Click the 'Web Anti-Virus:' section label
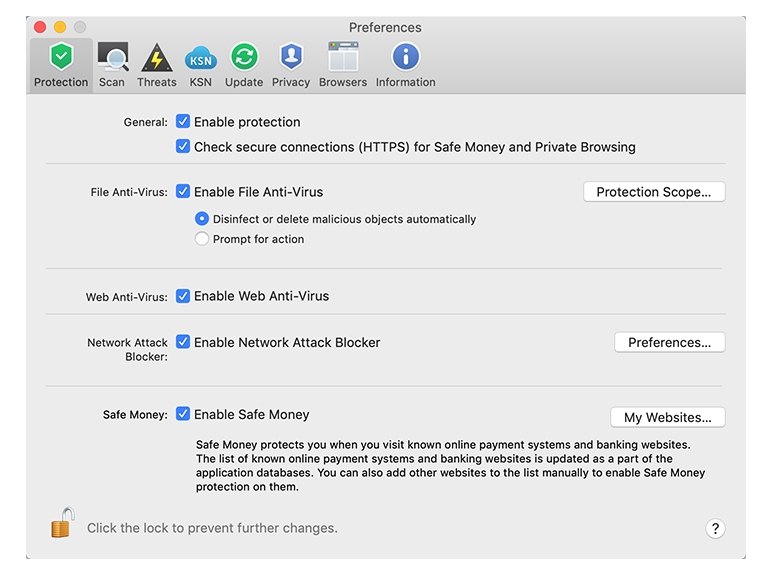This screenshot has width=772, height=575. (127, 297)
